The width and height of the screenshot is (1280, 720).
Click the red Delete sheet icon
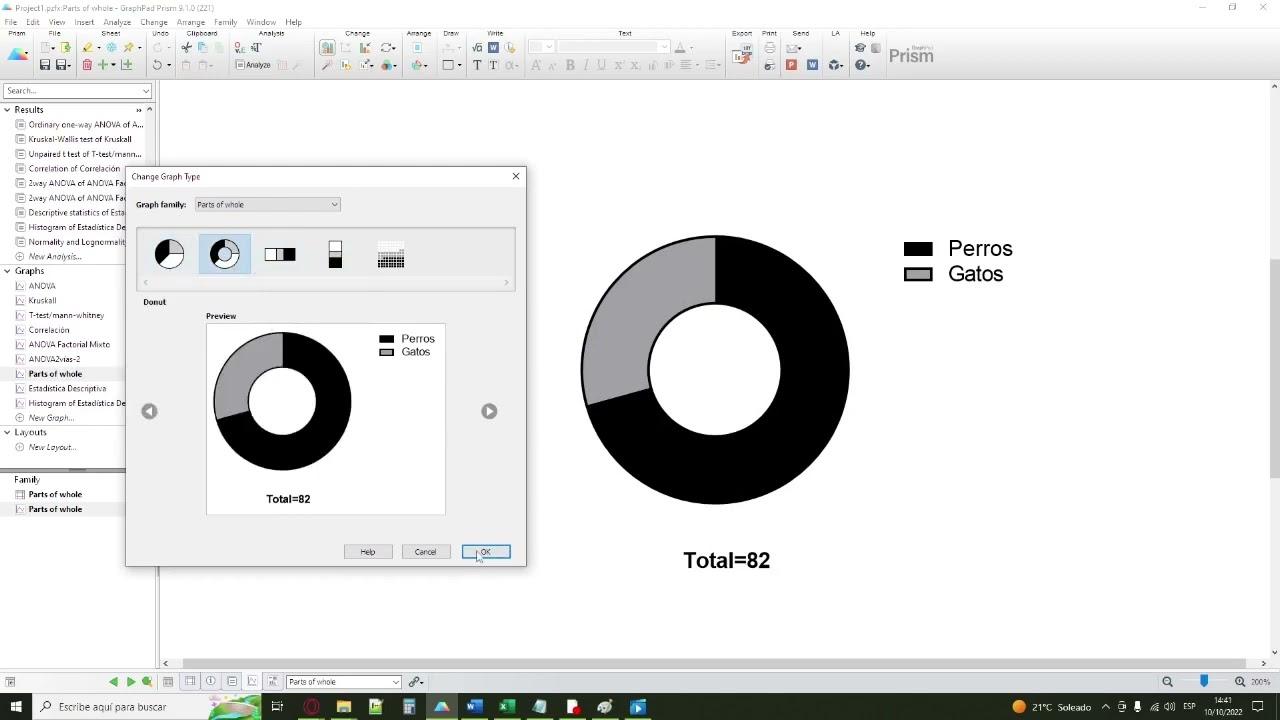(x=87, y=65)
